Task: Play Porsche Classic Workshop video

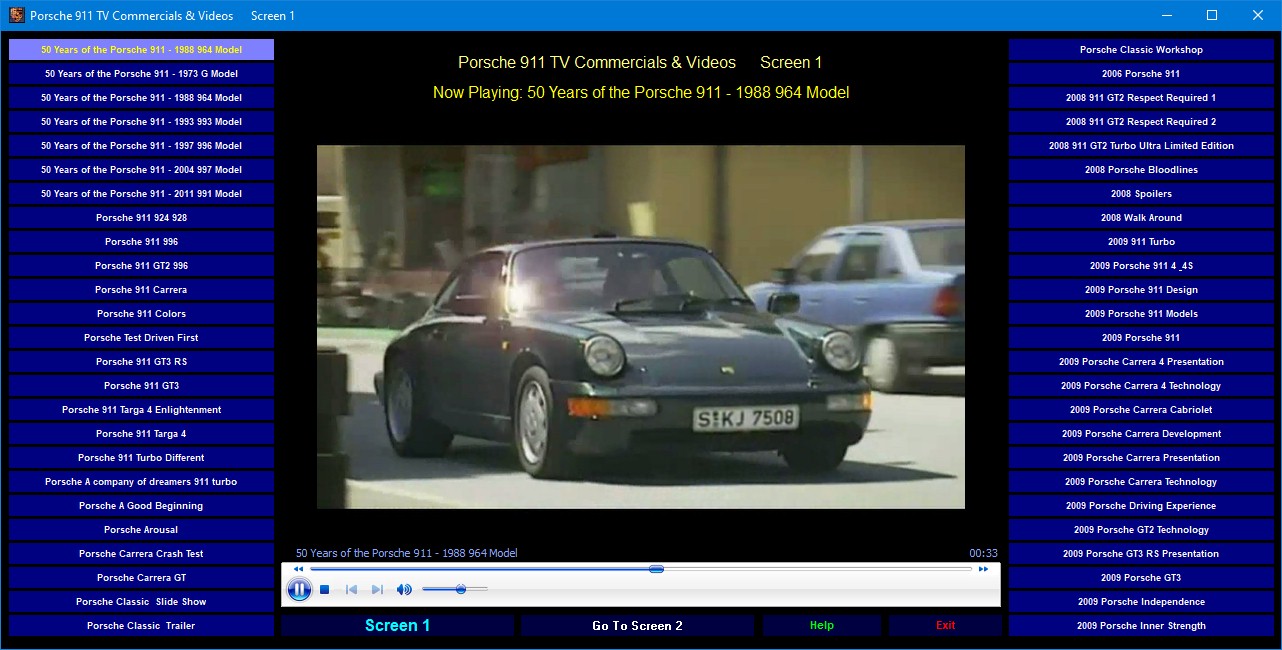Action: [x=1141, y=50]
